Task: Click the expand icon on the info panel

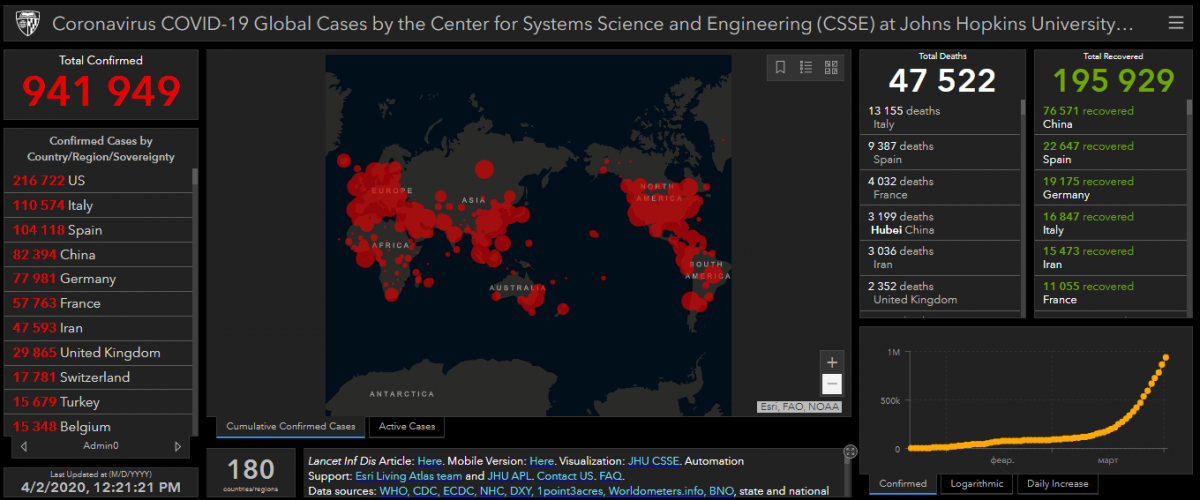Action: [850, 452]
